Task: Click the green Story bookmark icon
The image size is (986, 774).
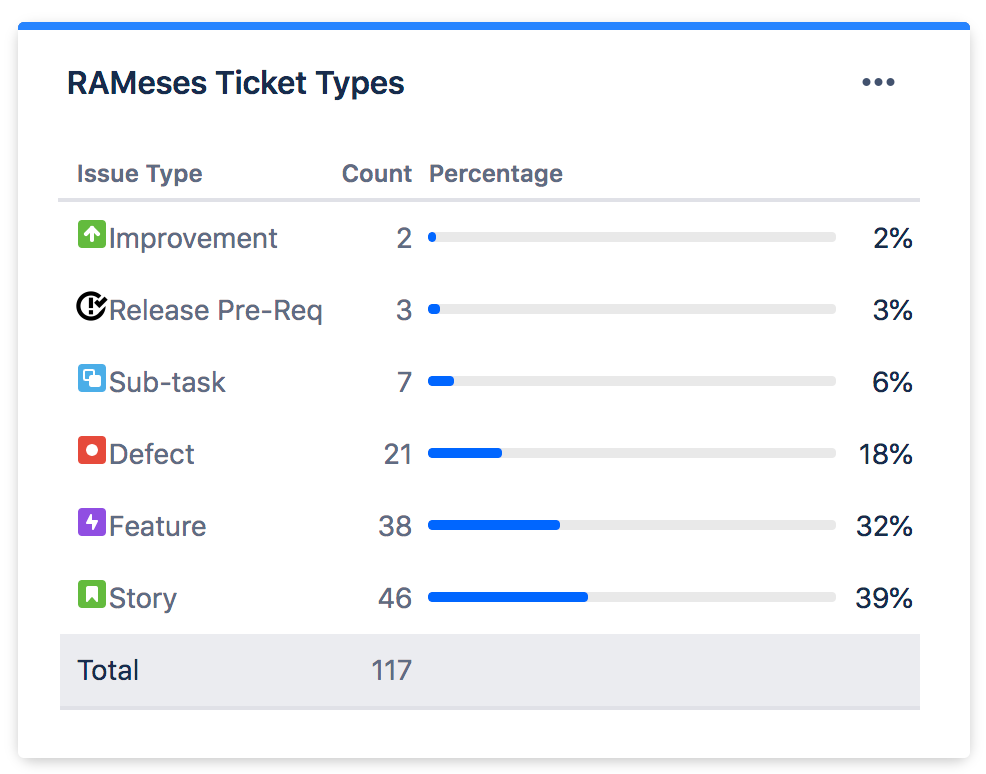Action: pyautogui.click(x=92, y=594)
